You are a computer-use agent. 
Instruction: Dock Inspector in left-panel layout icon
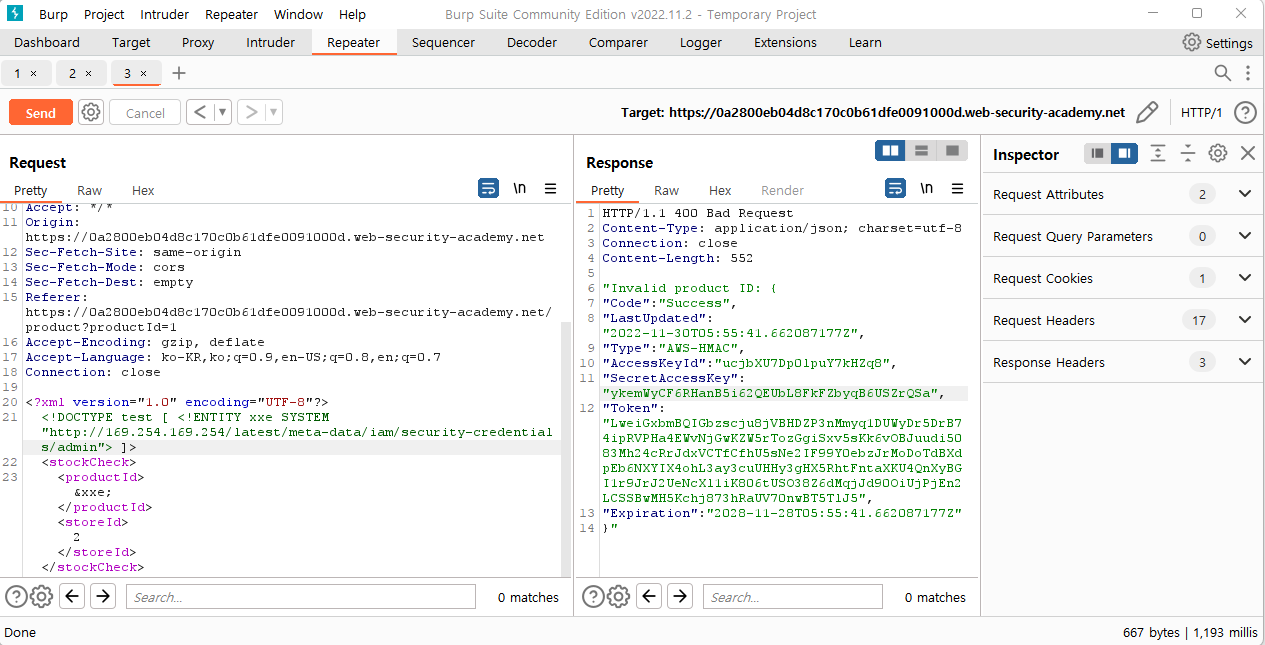point(1098,154)
